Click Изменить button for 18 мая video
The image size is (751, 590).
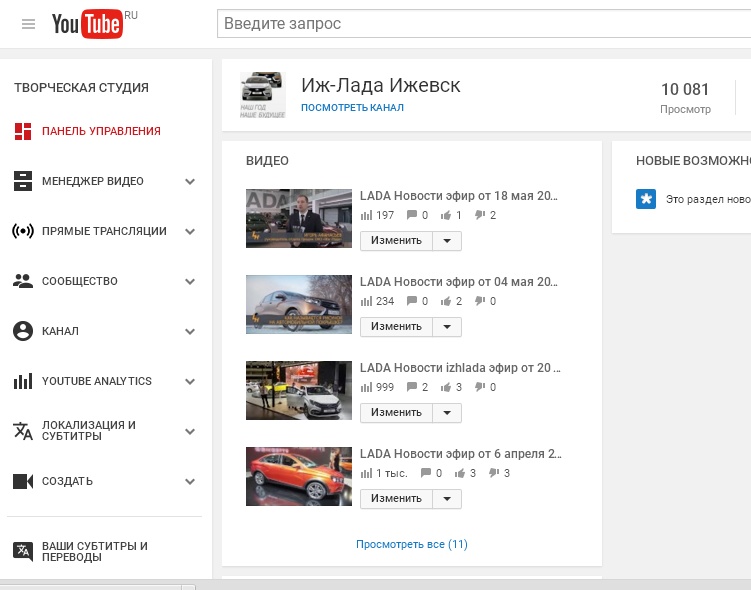(396, 241)
